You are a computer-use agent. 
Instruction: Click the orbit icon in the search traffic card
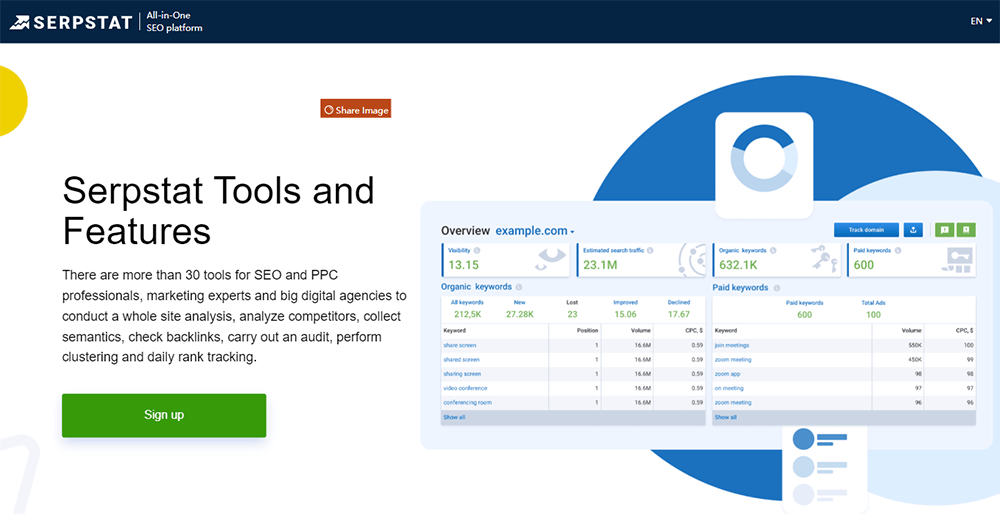tap(691, 260)
